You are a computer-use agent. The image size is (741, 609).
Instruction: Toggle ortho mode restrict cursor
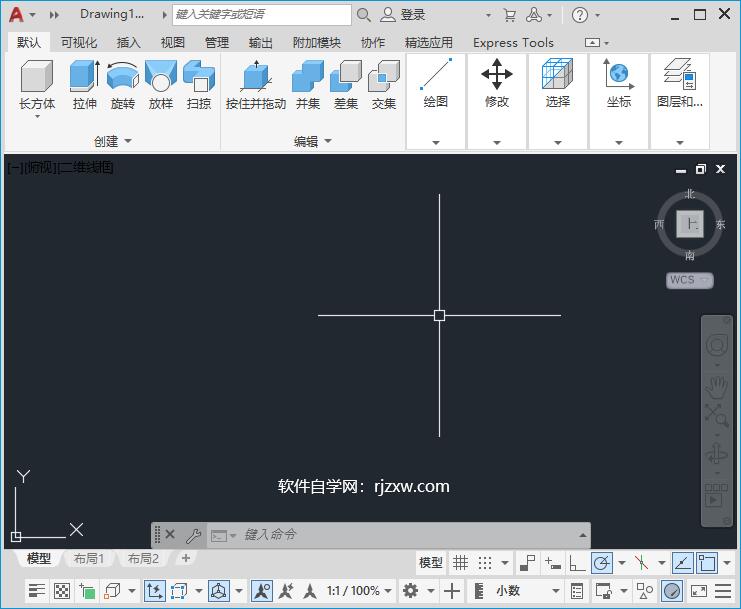[x=577, y=563]
